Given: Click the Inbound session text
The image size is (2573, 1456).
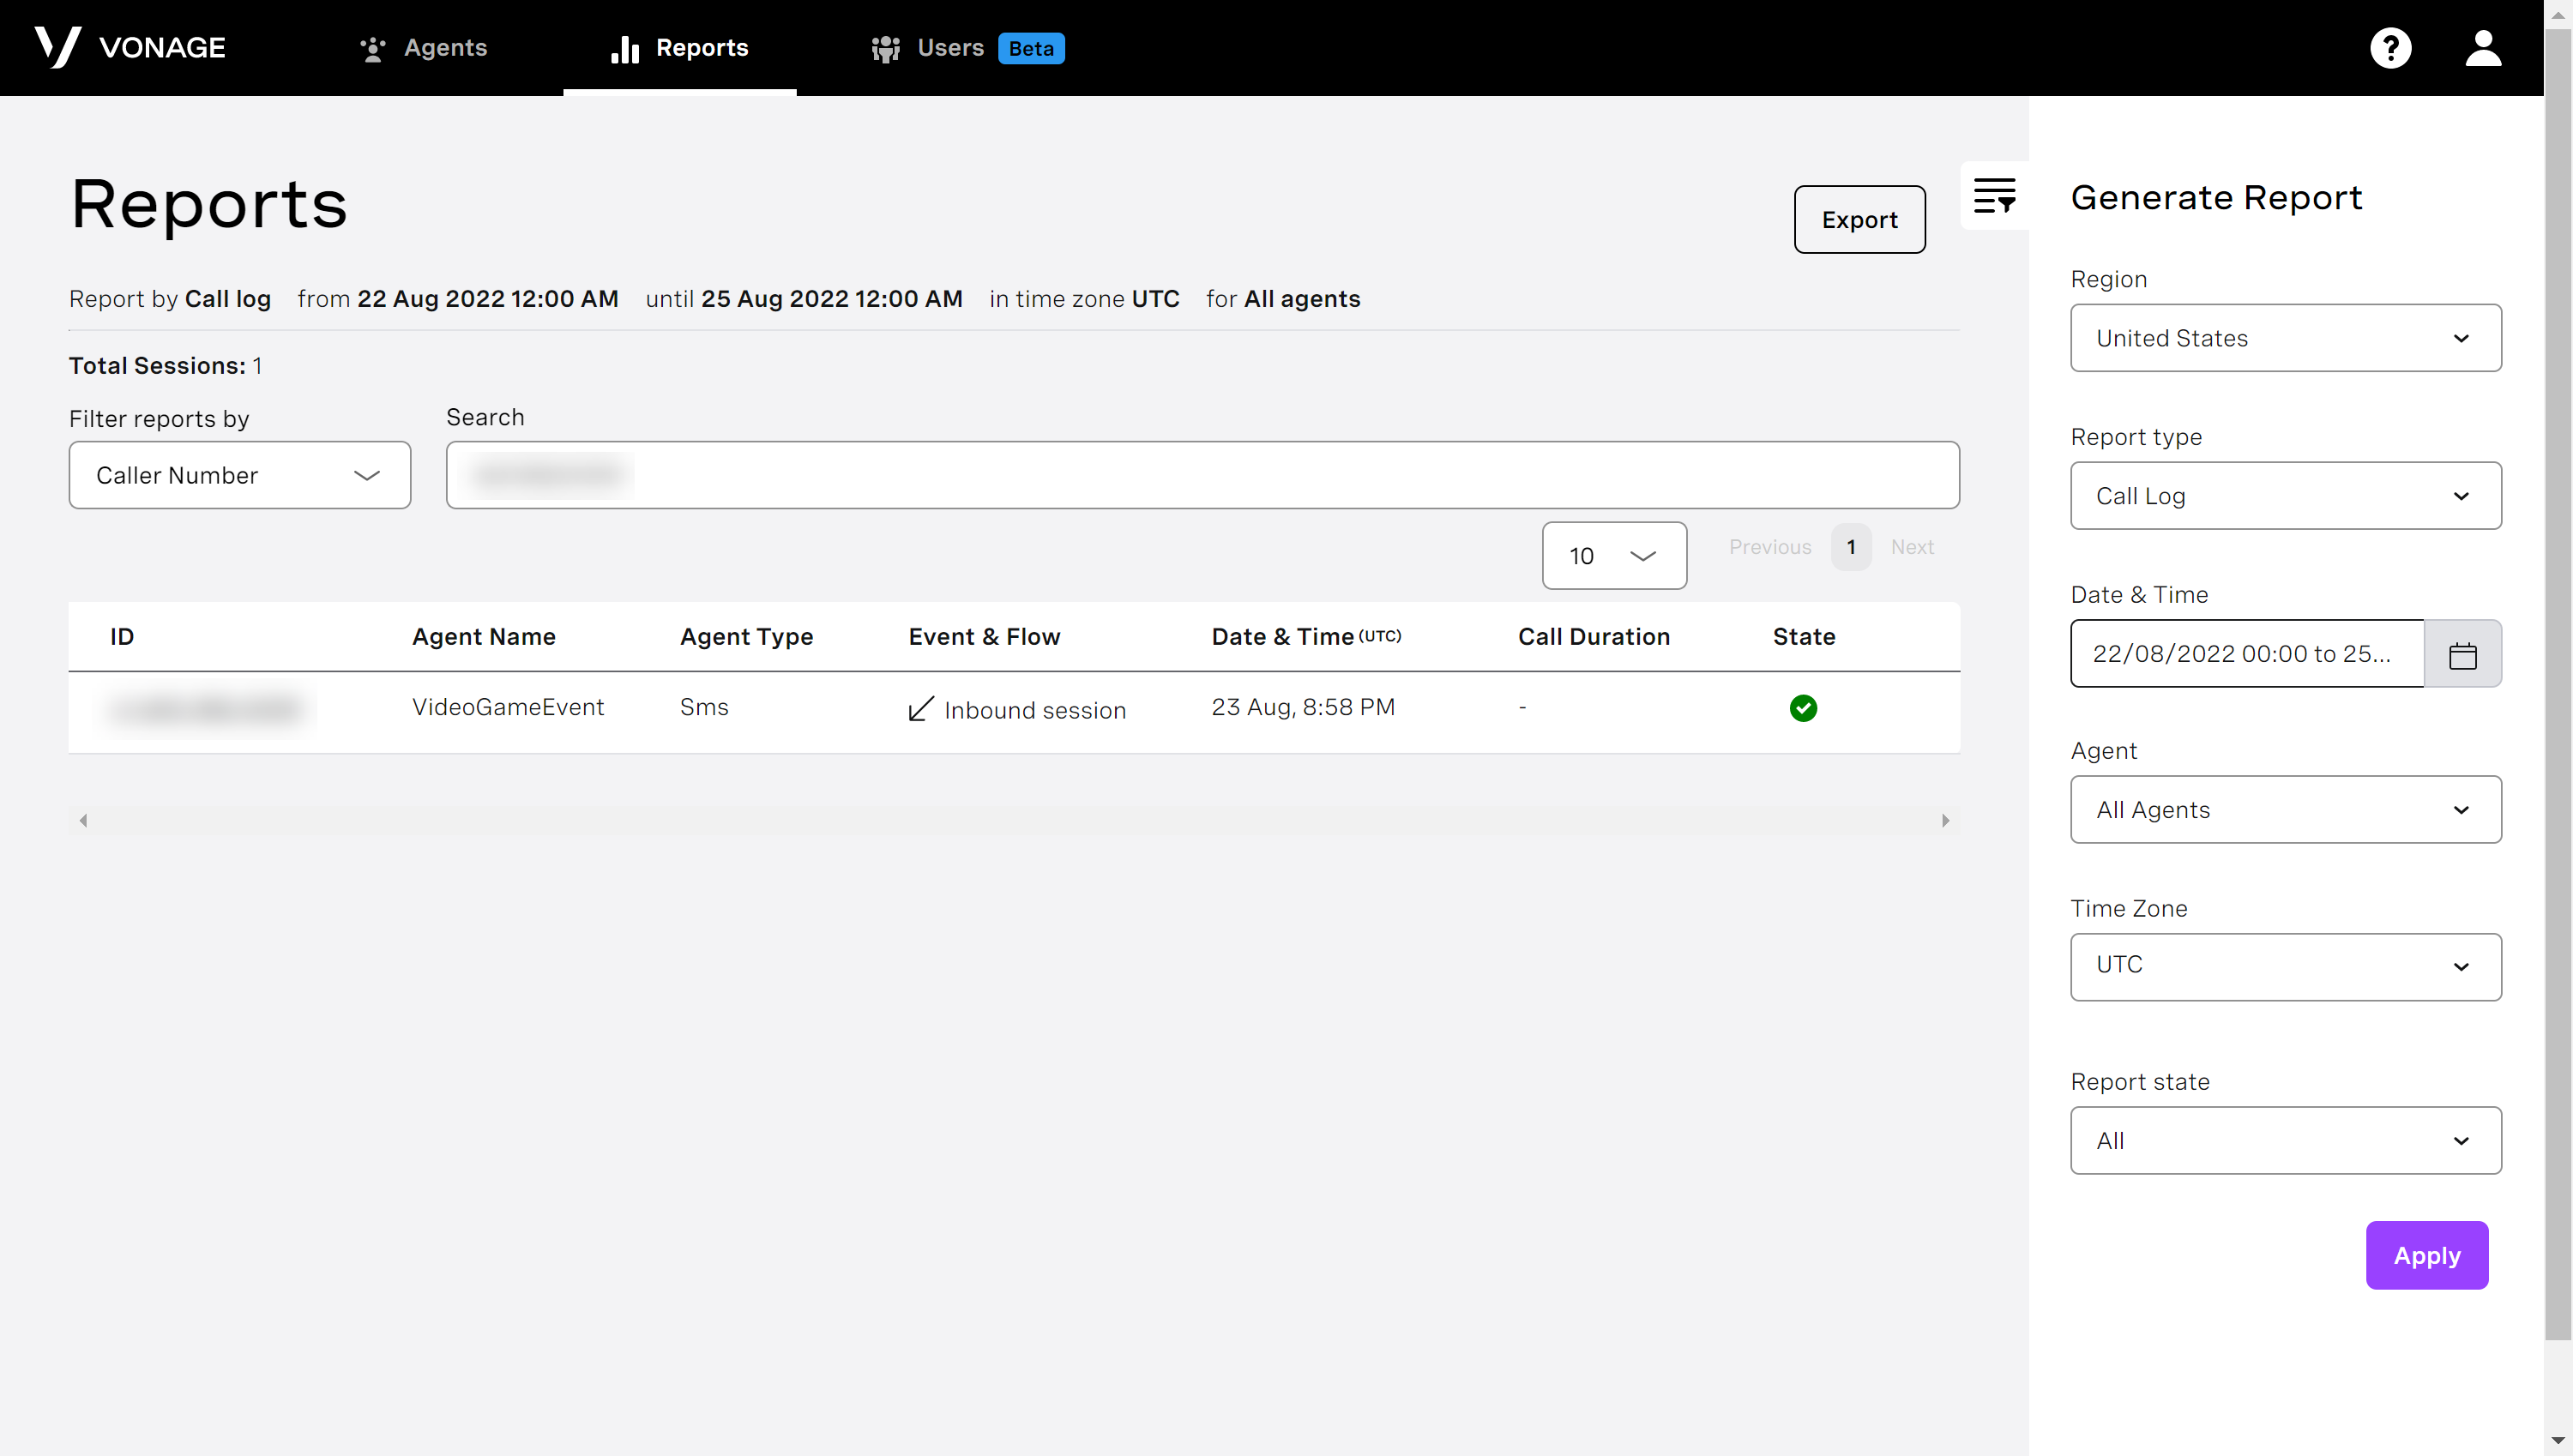Looking at the screenshot, I should (1035, 710).
